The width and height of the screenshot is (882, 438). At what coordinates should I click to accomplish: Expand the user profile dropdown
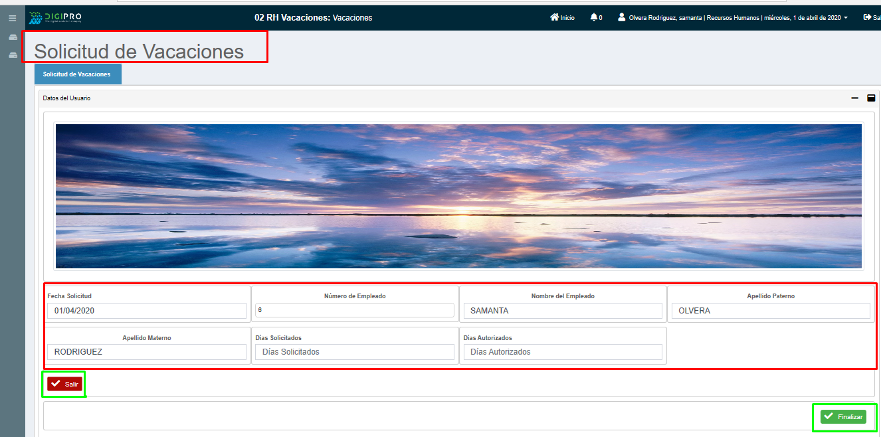[732, 17]
